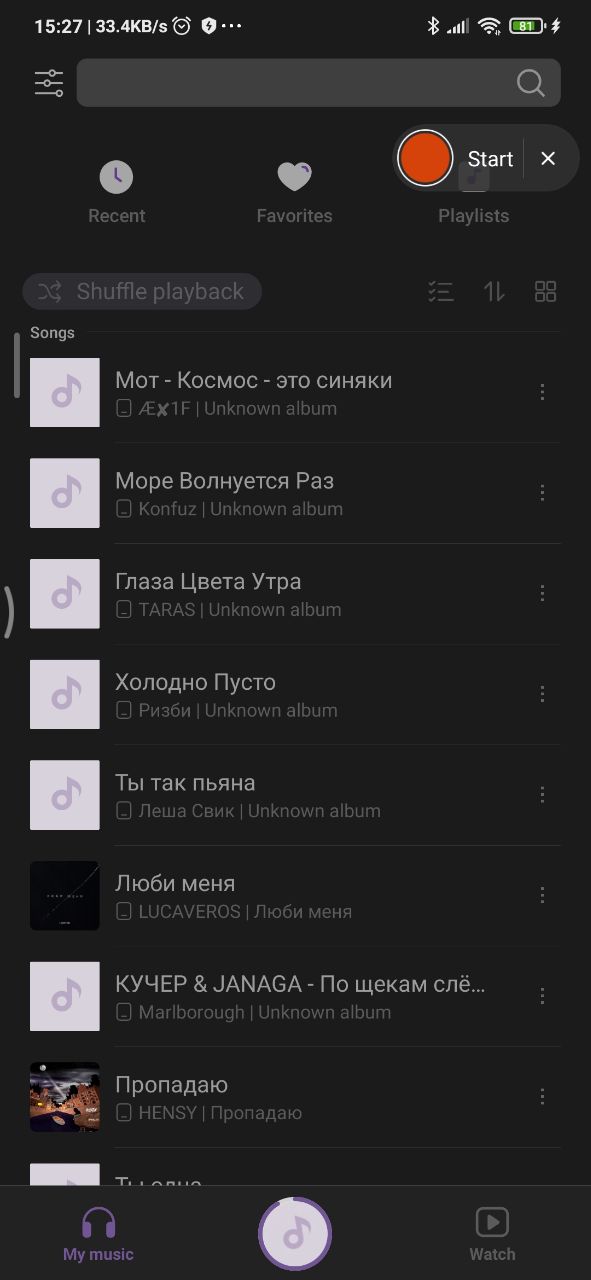Open options menu for Пропадаю
Image resolution: width=591 pixels, height=1280 pixels.
point(542,1097)
